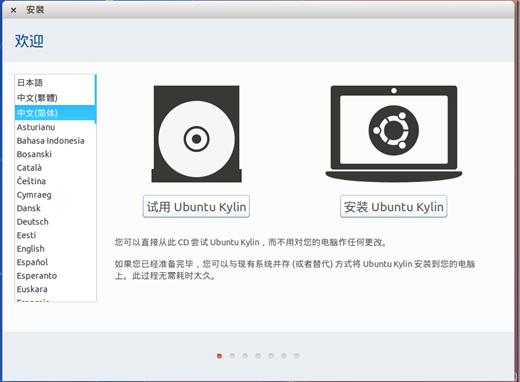Click the language list scrollbar
Viewport: 520px width, 382px height.
coord(95,99)
